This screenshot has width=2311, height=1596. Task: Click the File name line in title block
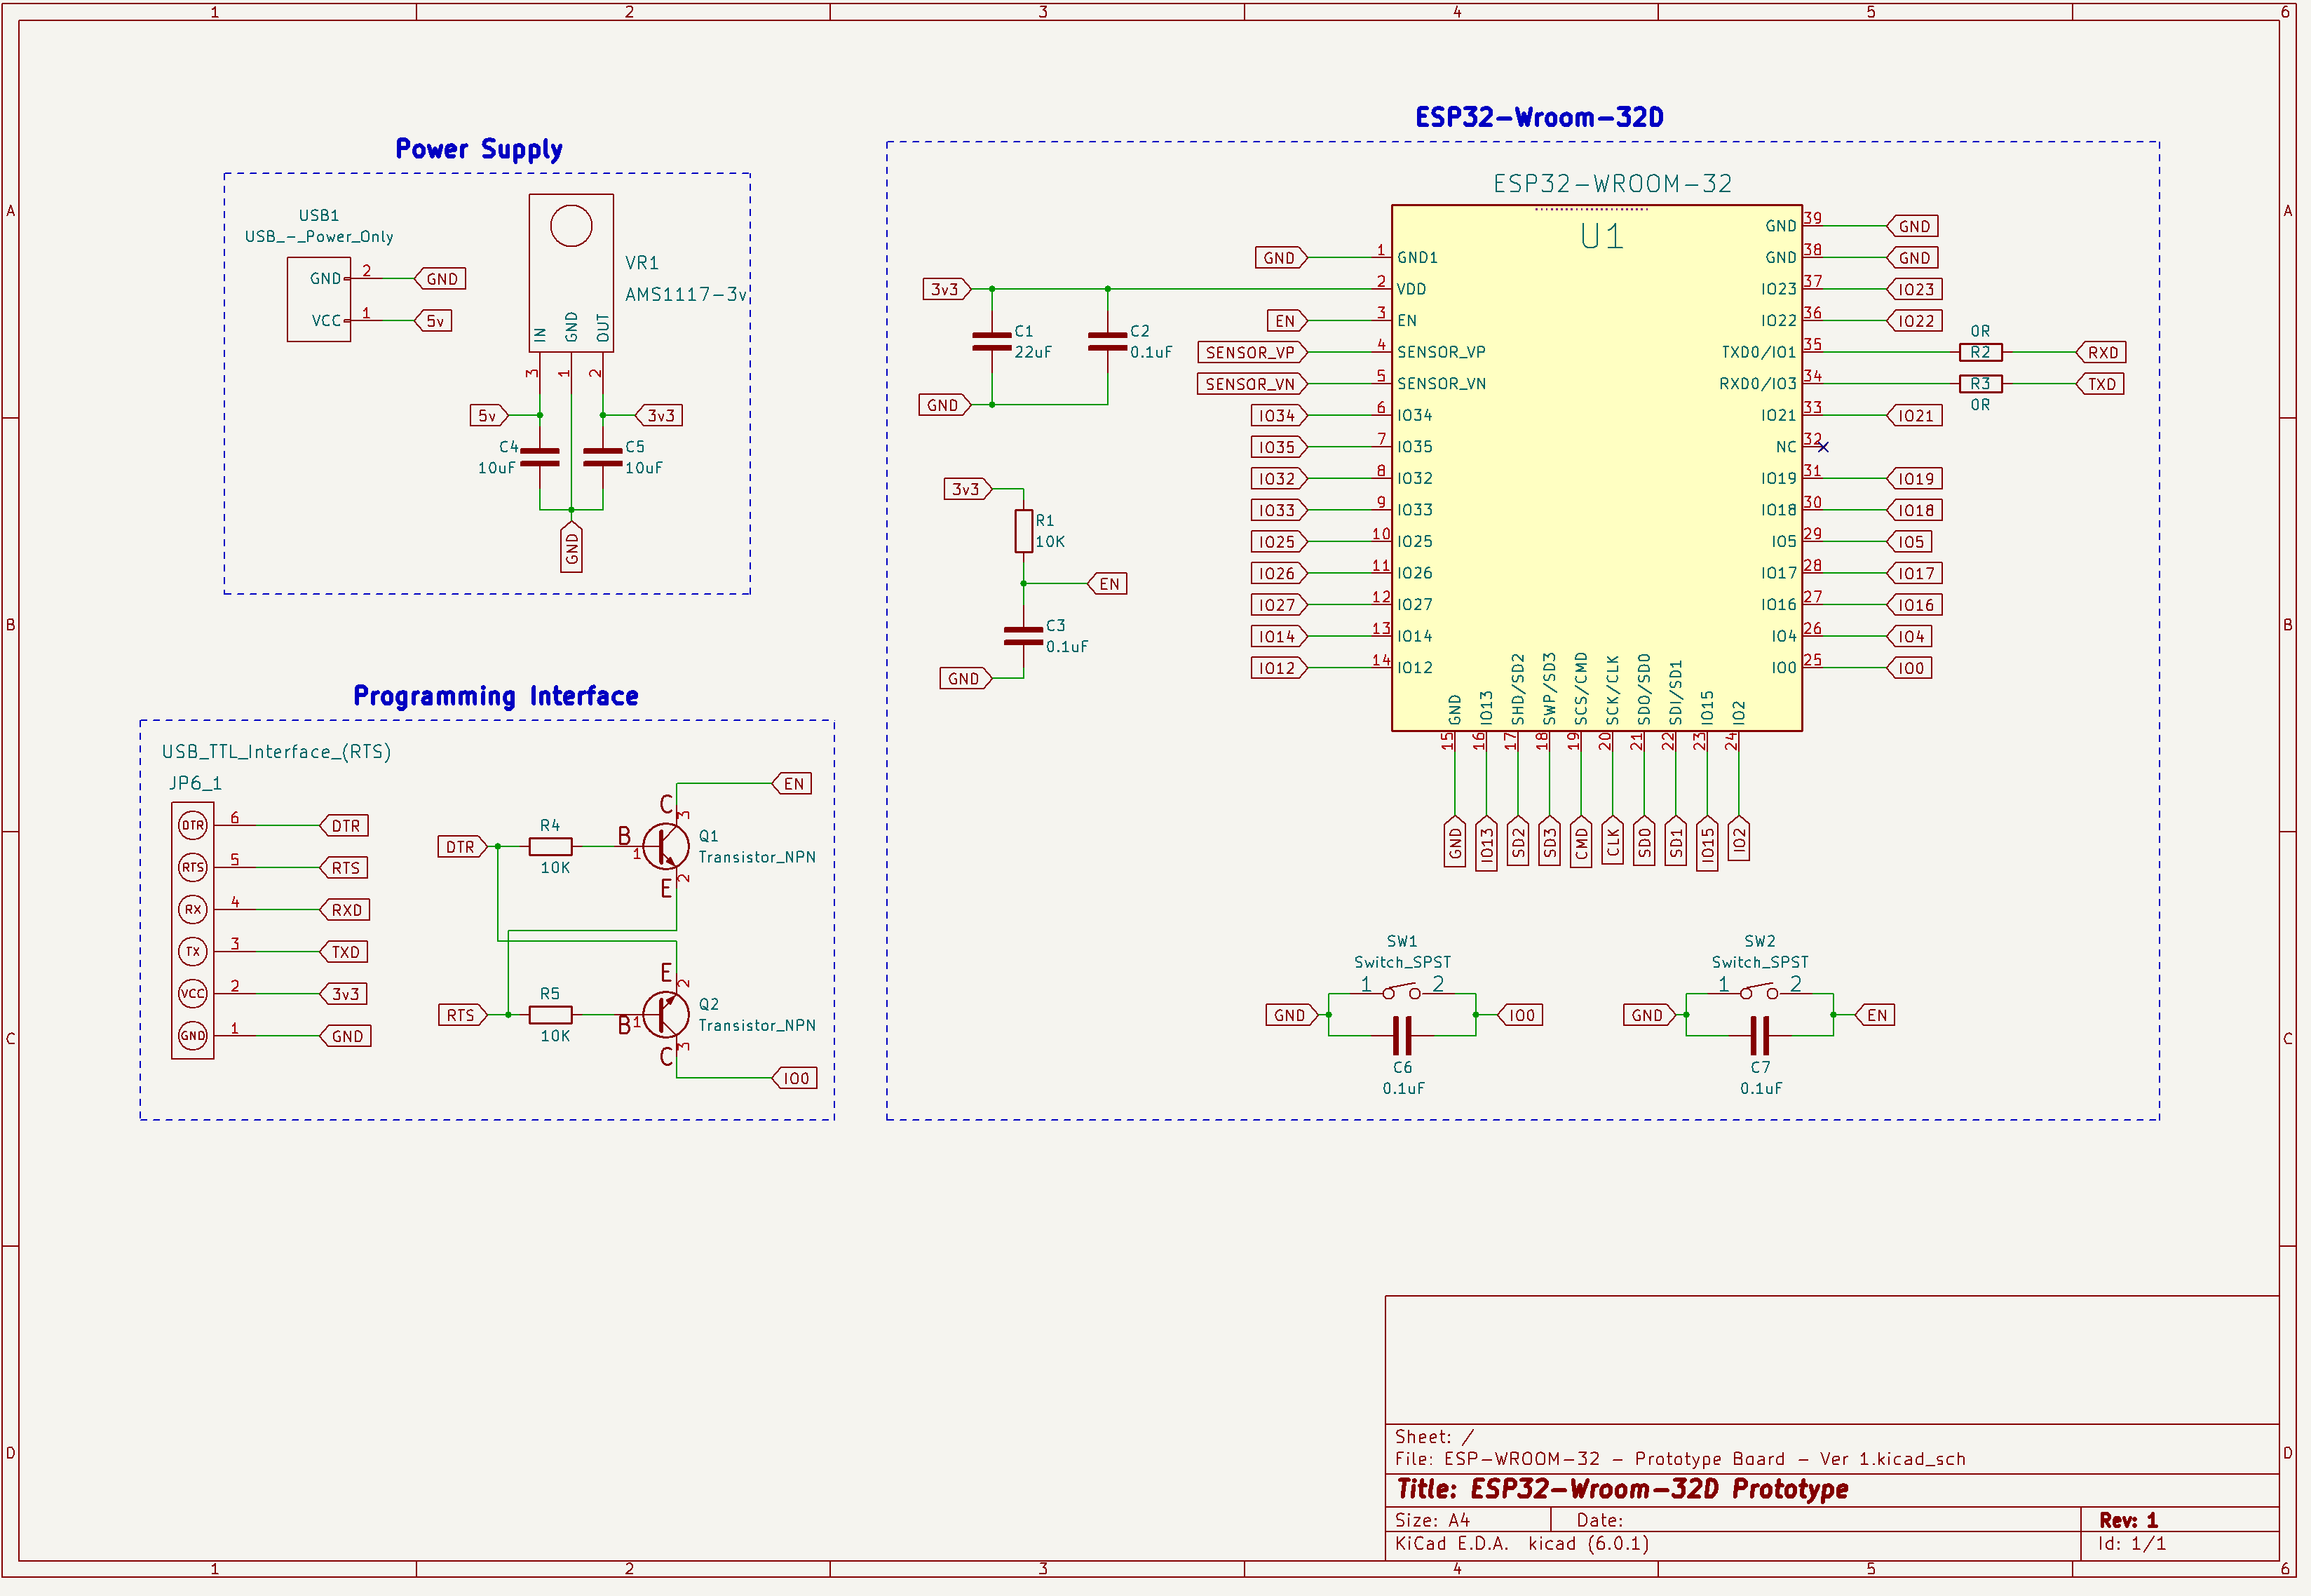click(1680, 1459)
